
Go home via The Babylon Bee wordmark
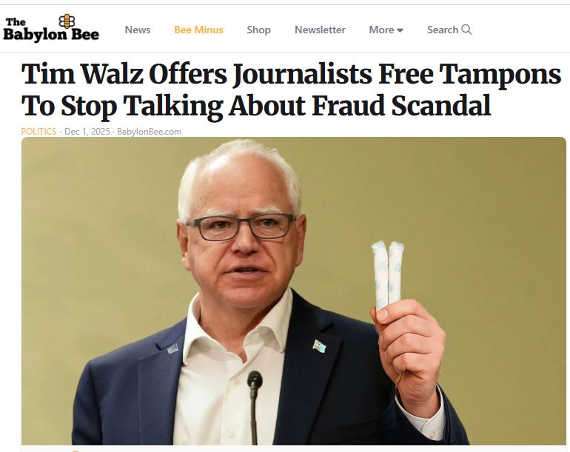(51, 29)
